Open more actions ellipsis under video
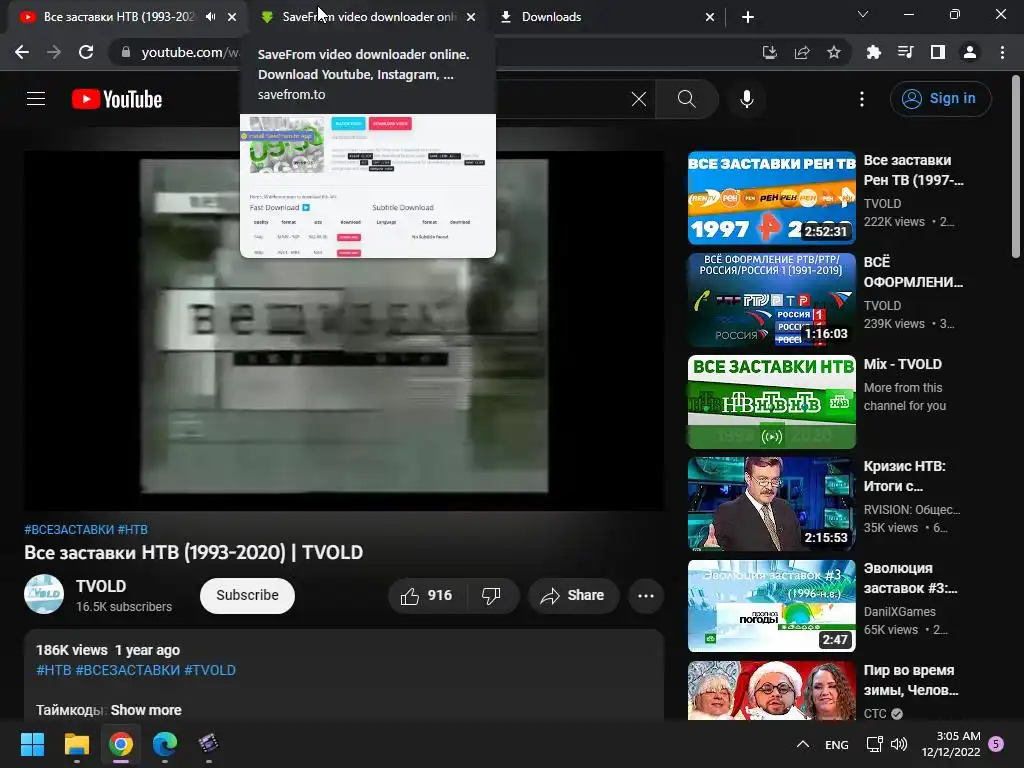This screenshot has height=768, width=1024. coord(646,596)
